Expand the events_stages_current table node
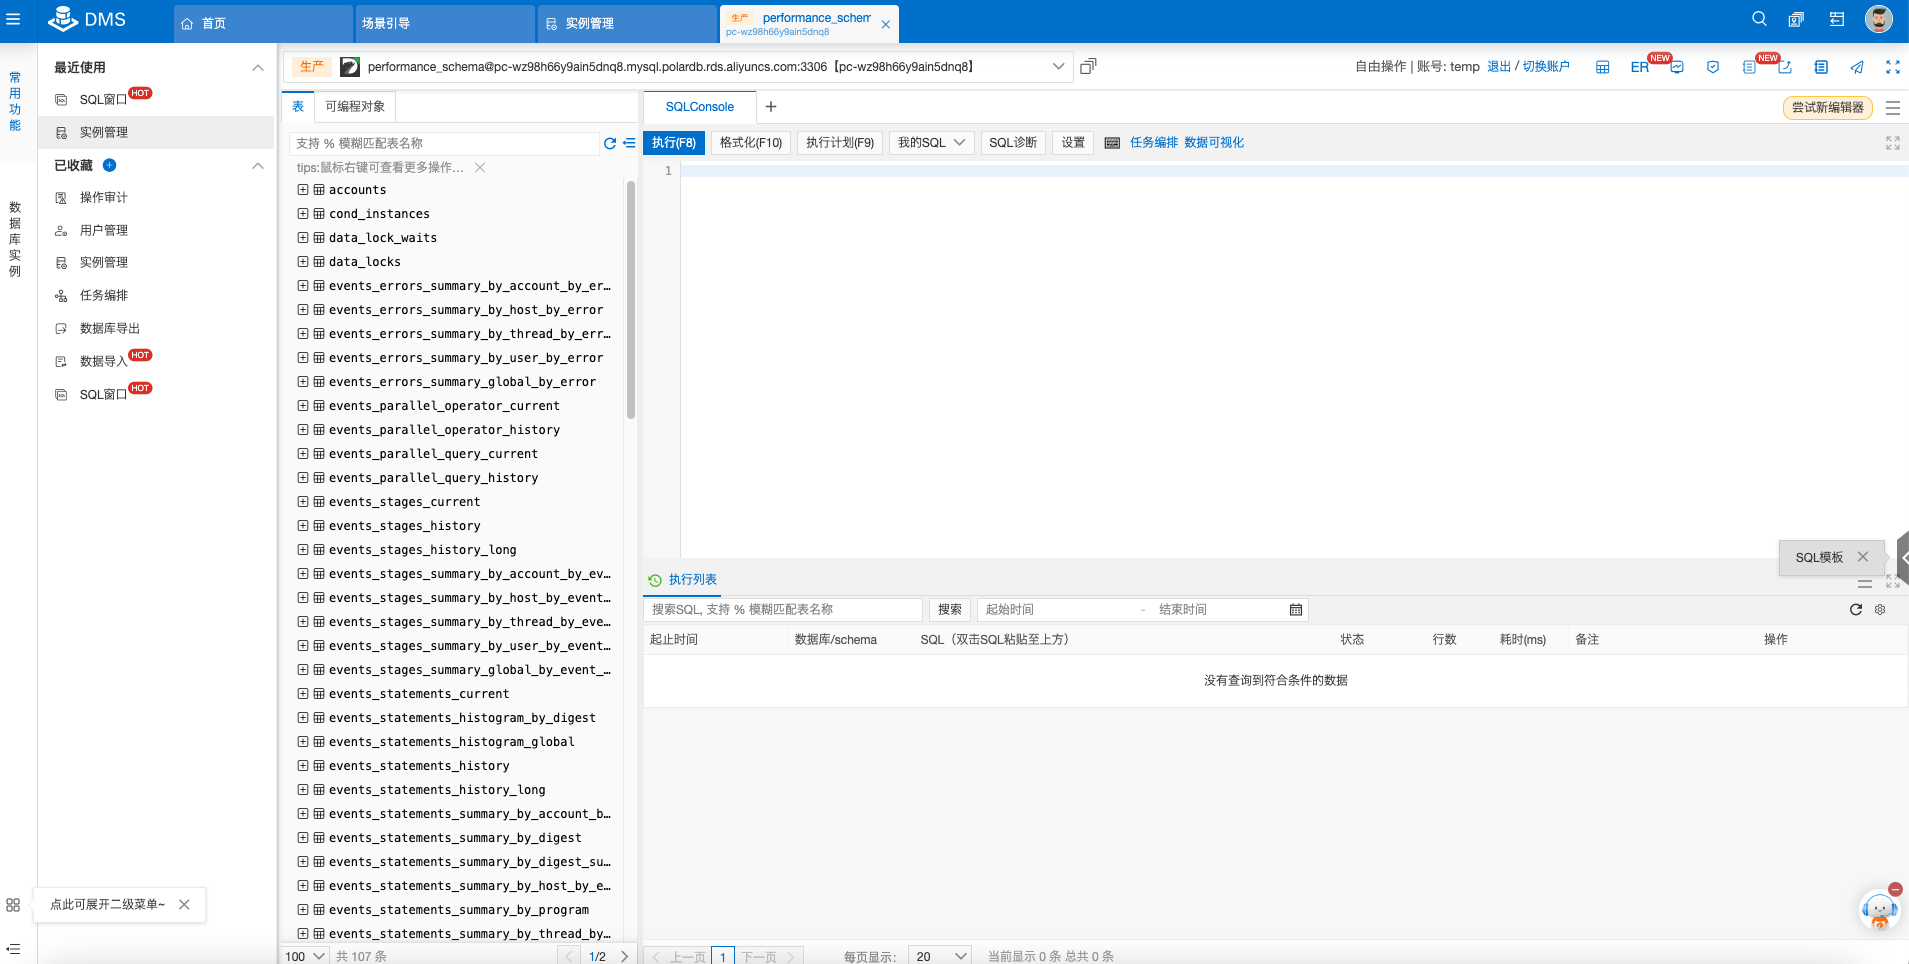This screenshot has width=1909, height=964. point(303,501)
